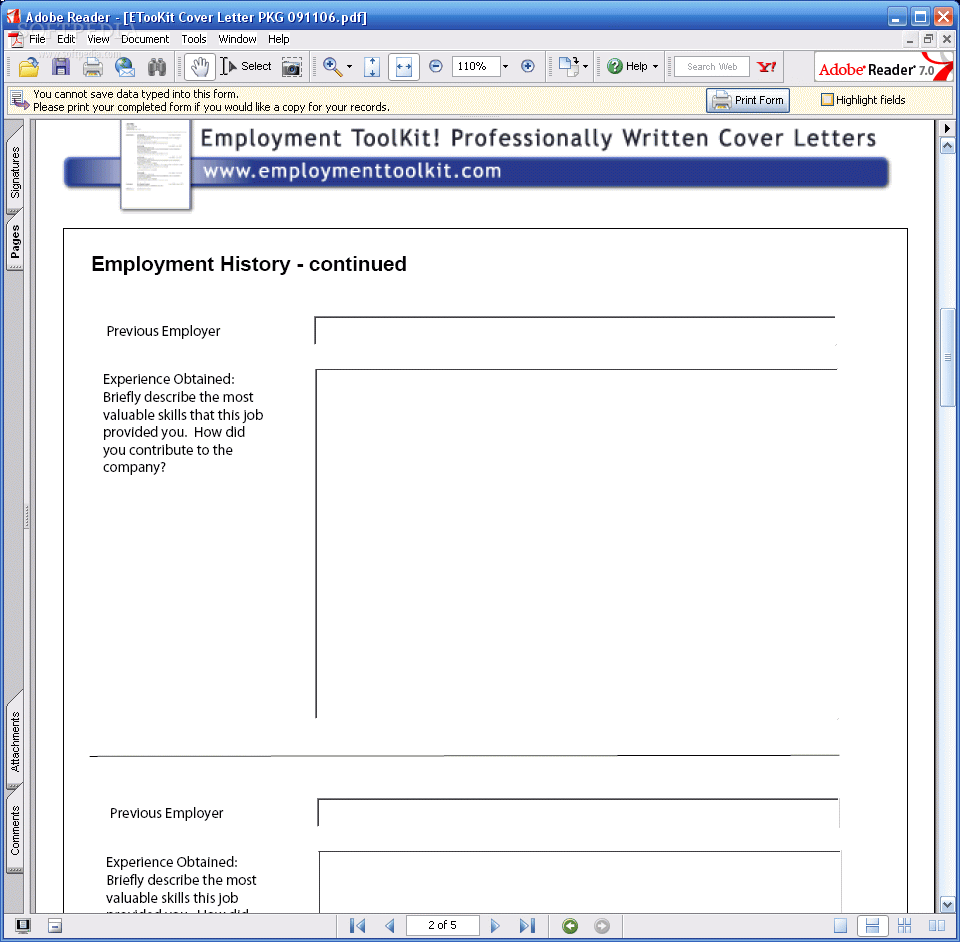Open Search with the binoculars icon
960x942 pixels.
(x=157, y=67)
